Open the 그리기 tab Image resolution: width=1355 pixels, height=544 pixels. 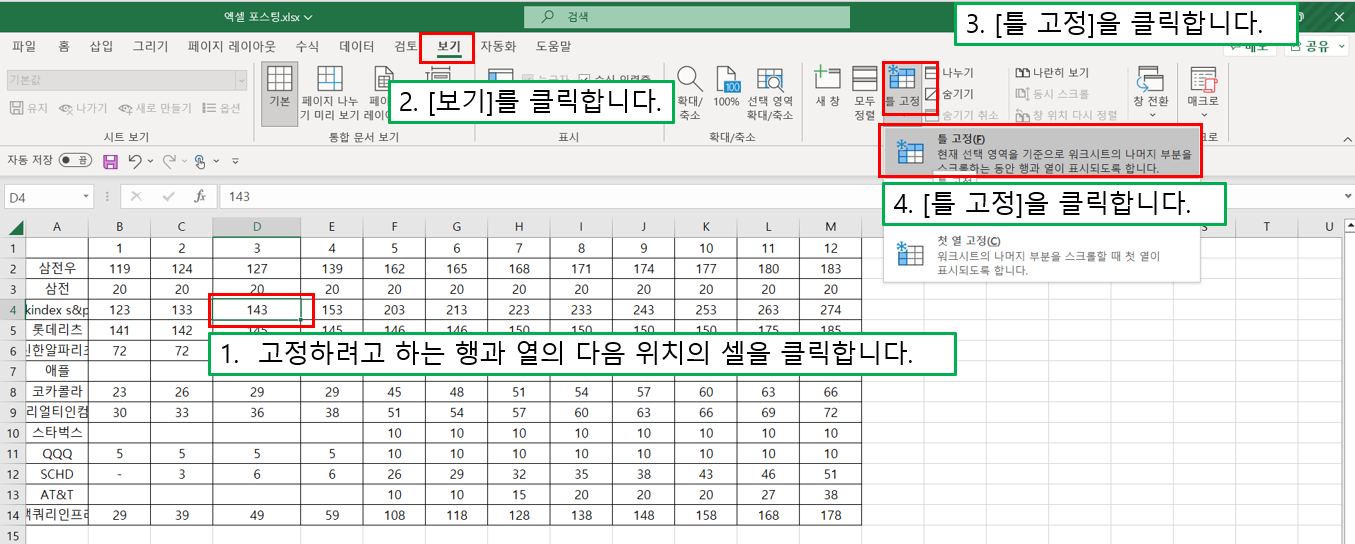(x=151, y=46)
